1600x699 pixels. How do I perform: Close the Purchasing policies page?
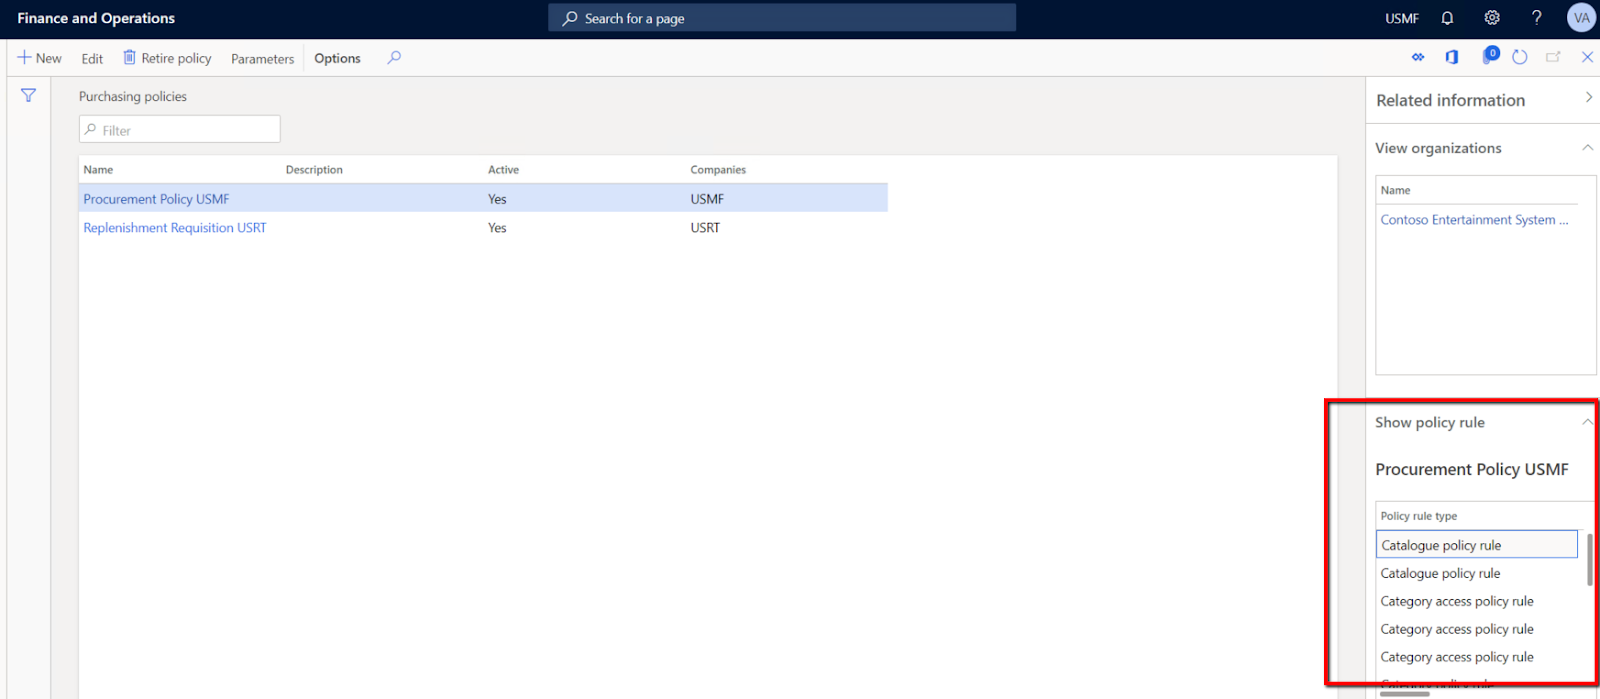(x=1587, y=57)
